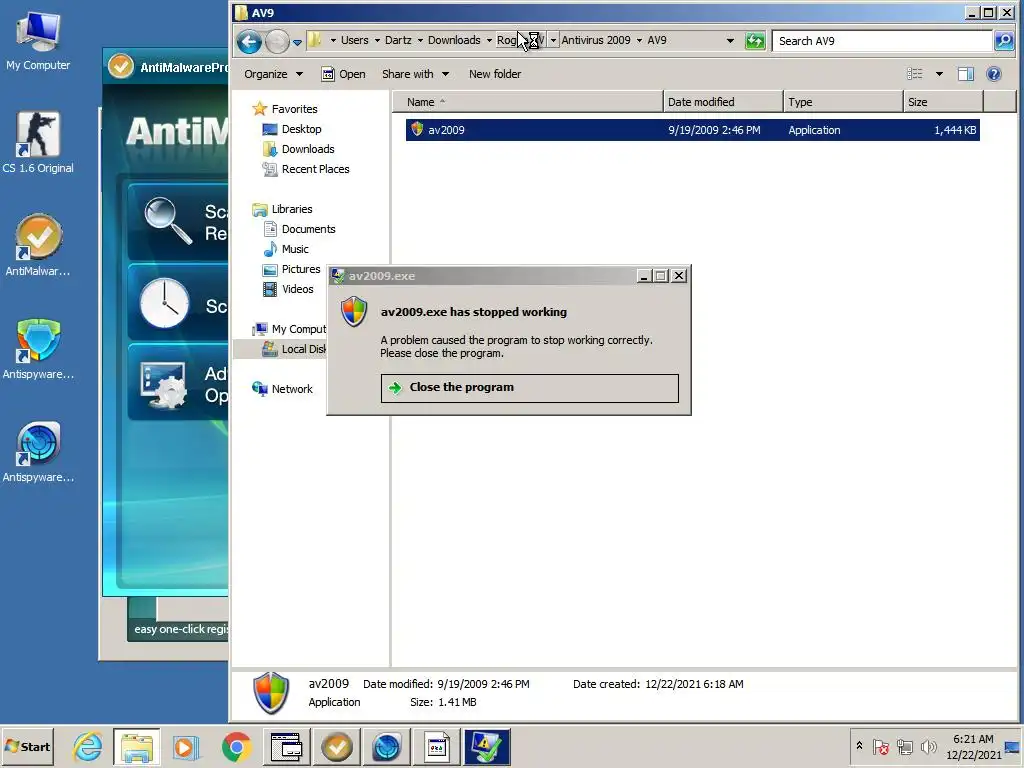Expand dropdown arrow after Antivirus 2009 breadcrumb
The height and width of the screenshot is (768, 1024).
pyautogui.click(x=639, y=40)
